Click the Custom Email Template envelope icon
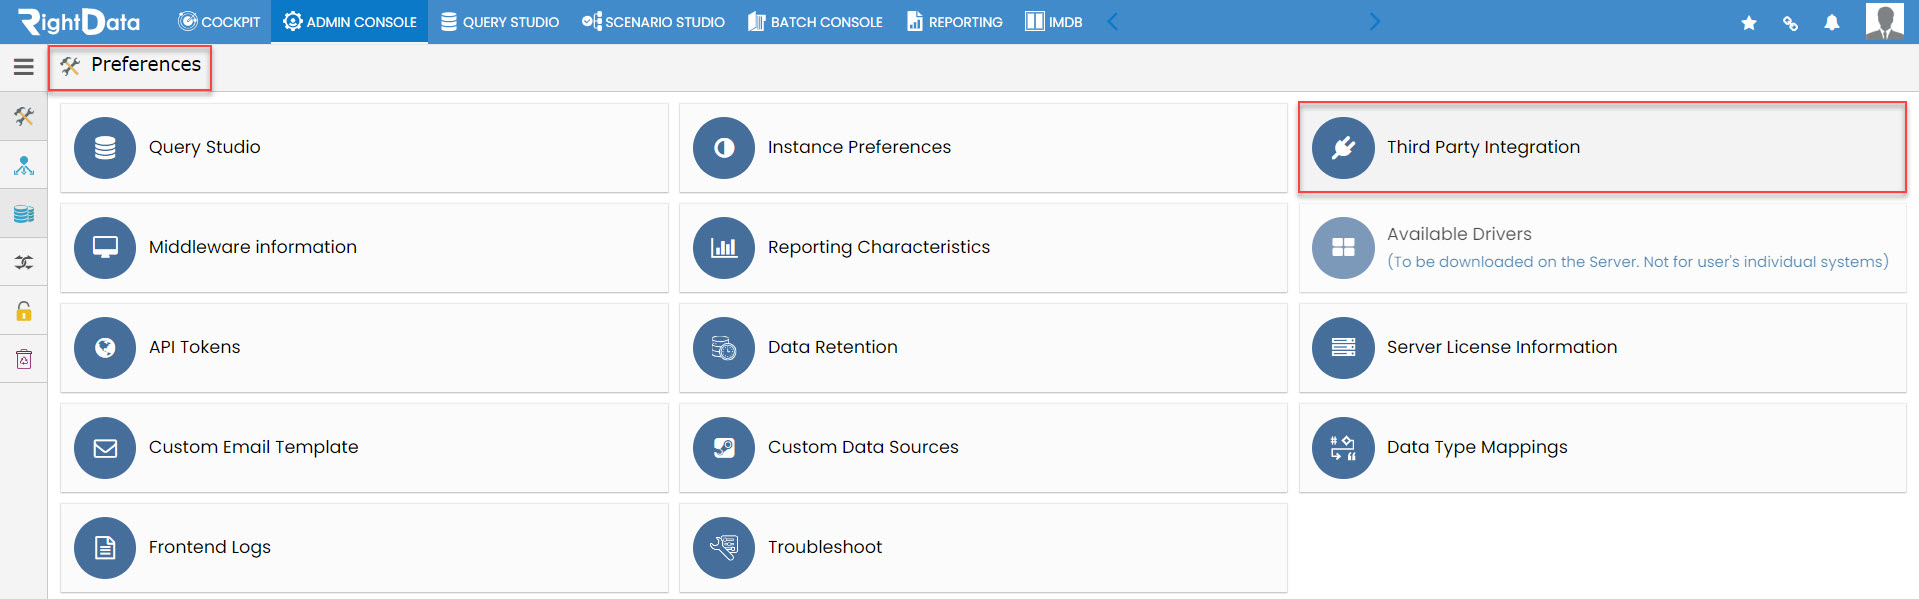1919x599 pixels. click(105, 448)
